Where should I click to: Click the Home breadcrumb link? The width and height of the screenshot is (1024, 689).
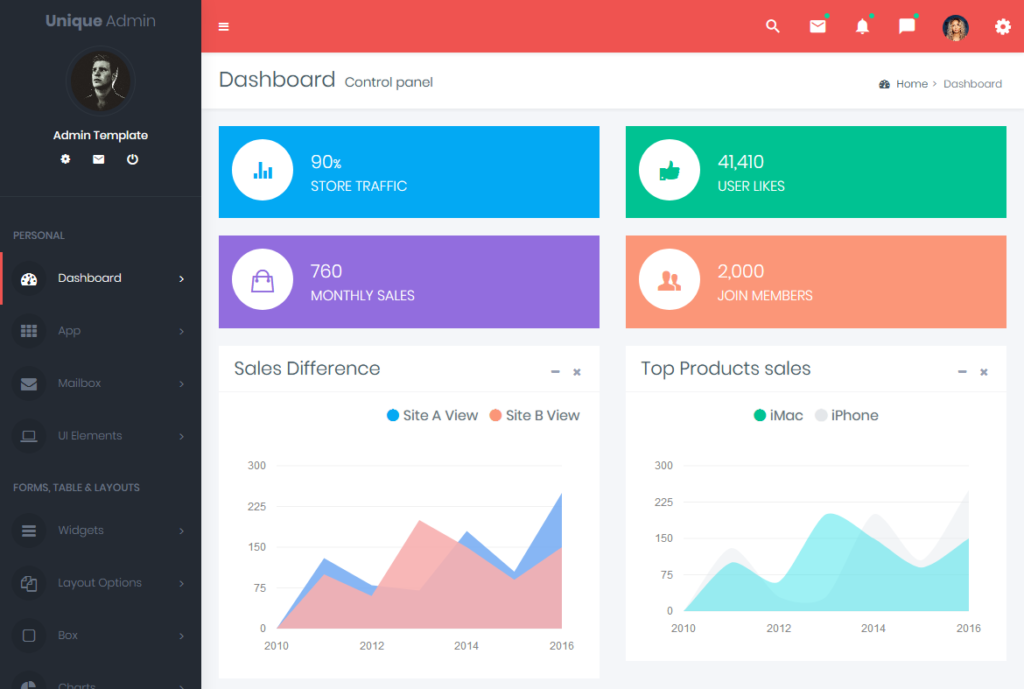(911, 84)
